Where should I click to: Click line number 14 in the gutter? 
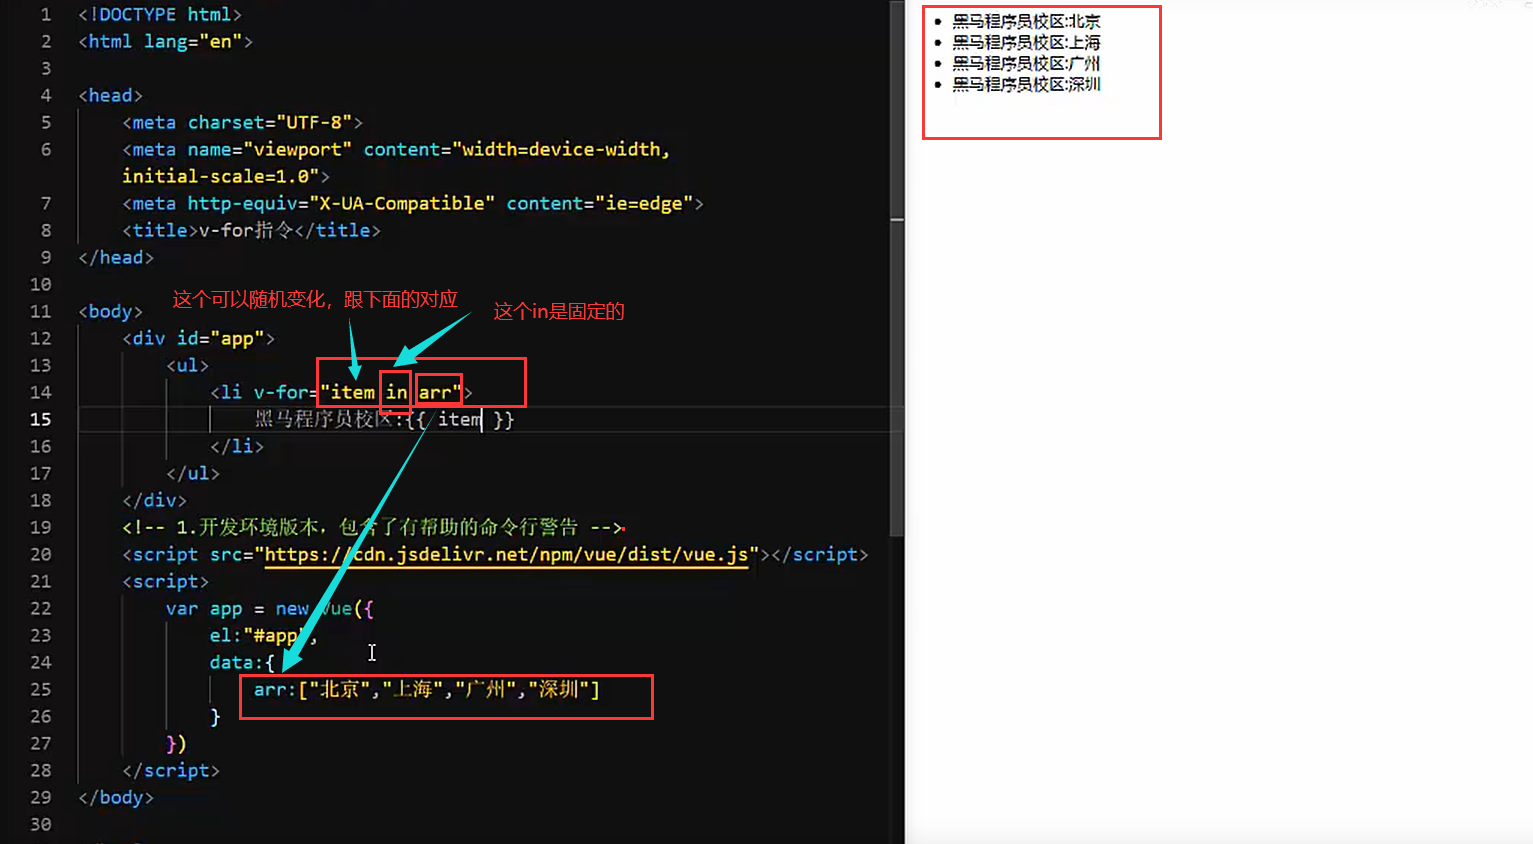[x=41, y=392]
